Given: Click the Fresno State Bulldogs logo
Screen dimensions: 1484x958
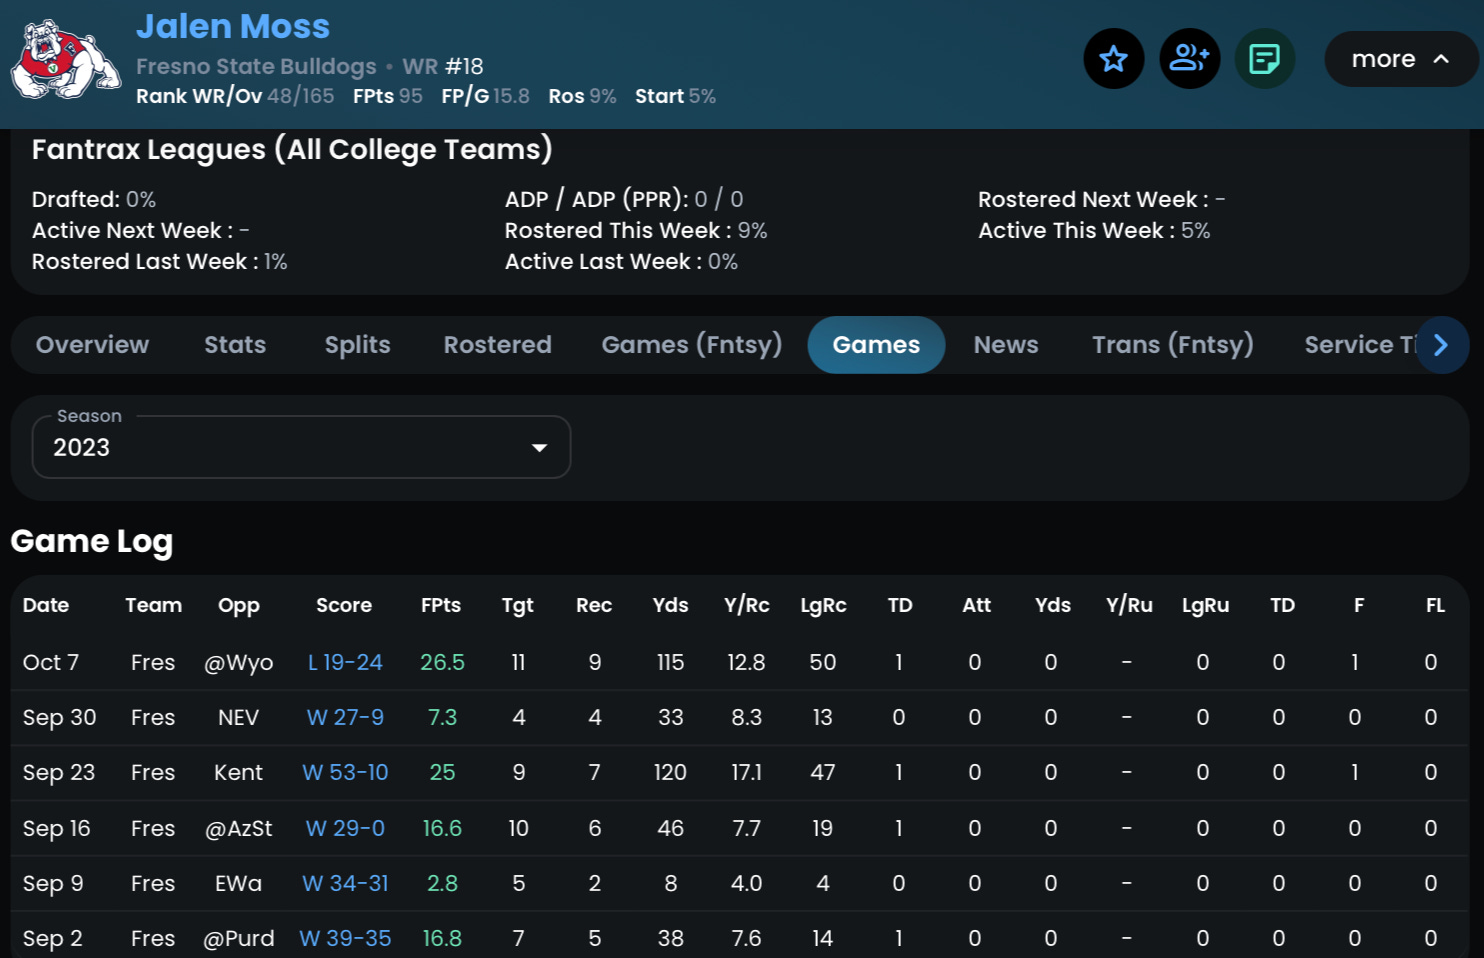Looking at the screenshot, I should tap(65, 60).
